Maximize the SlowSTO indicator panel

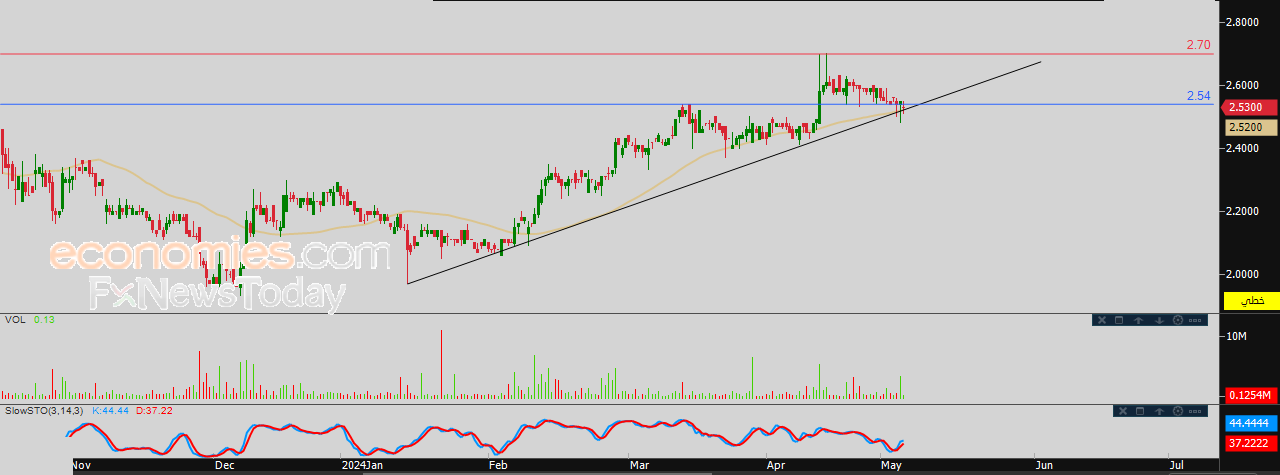(x=1140, y=411)
